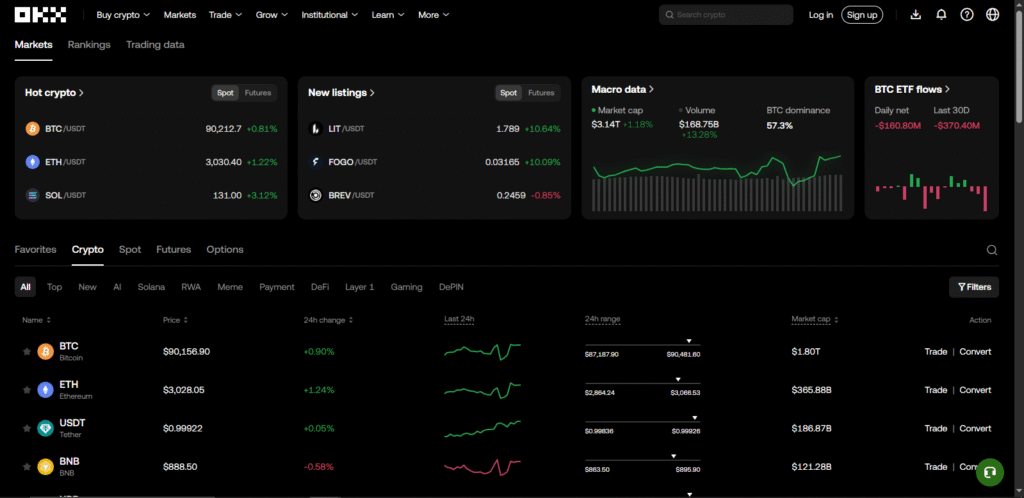Expand the Trade dropdown menu
This screenshot has height=498, width=1024.
(224, 15)
